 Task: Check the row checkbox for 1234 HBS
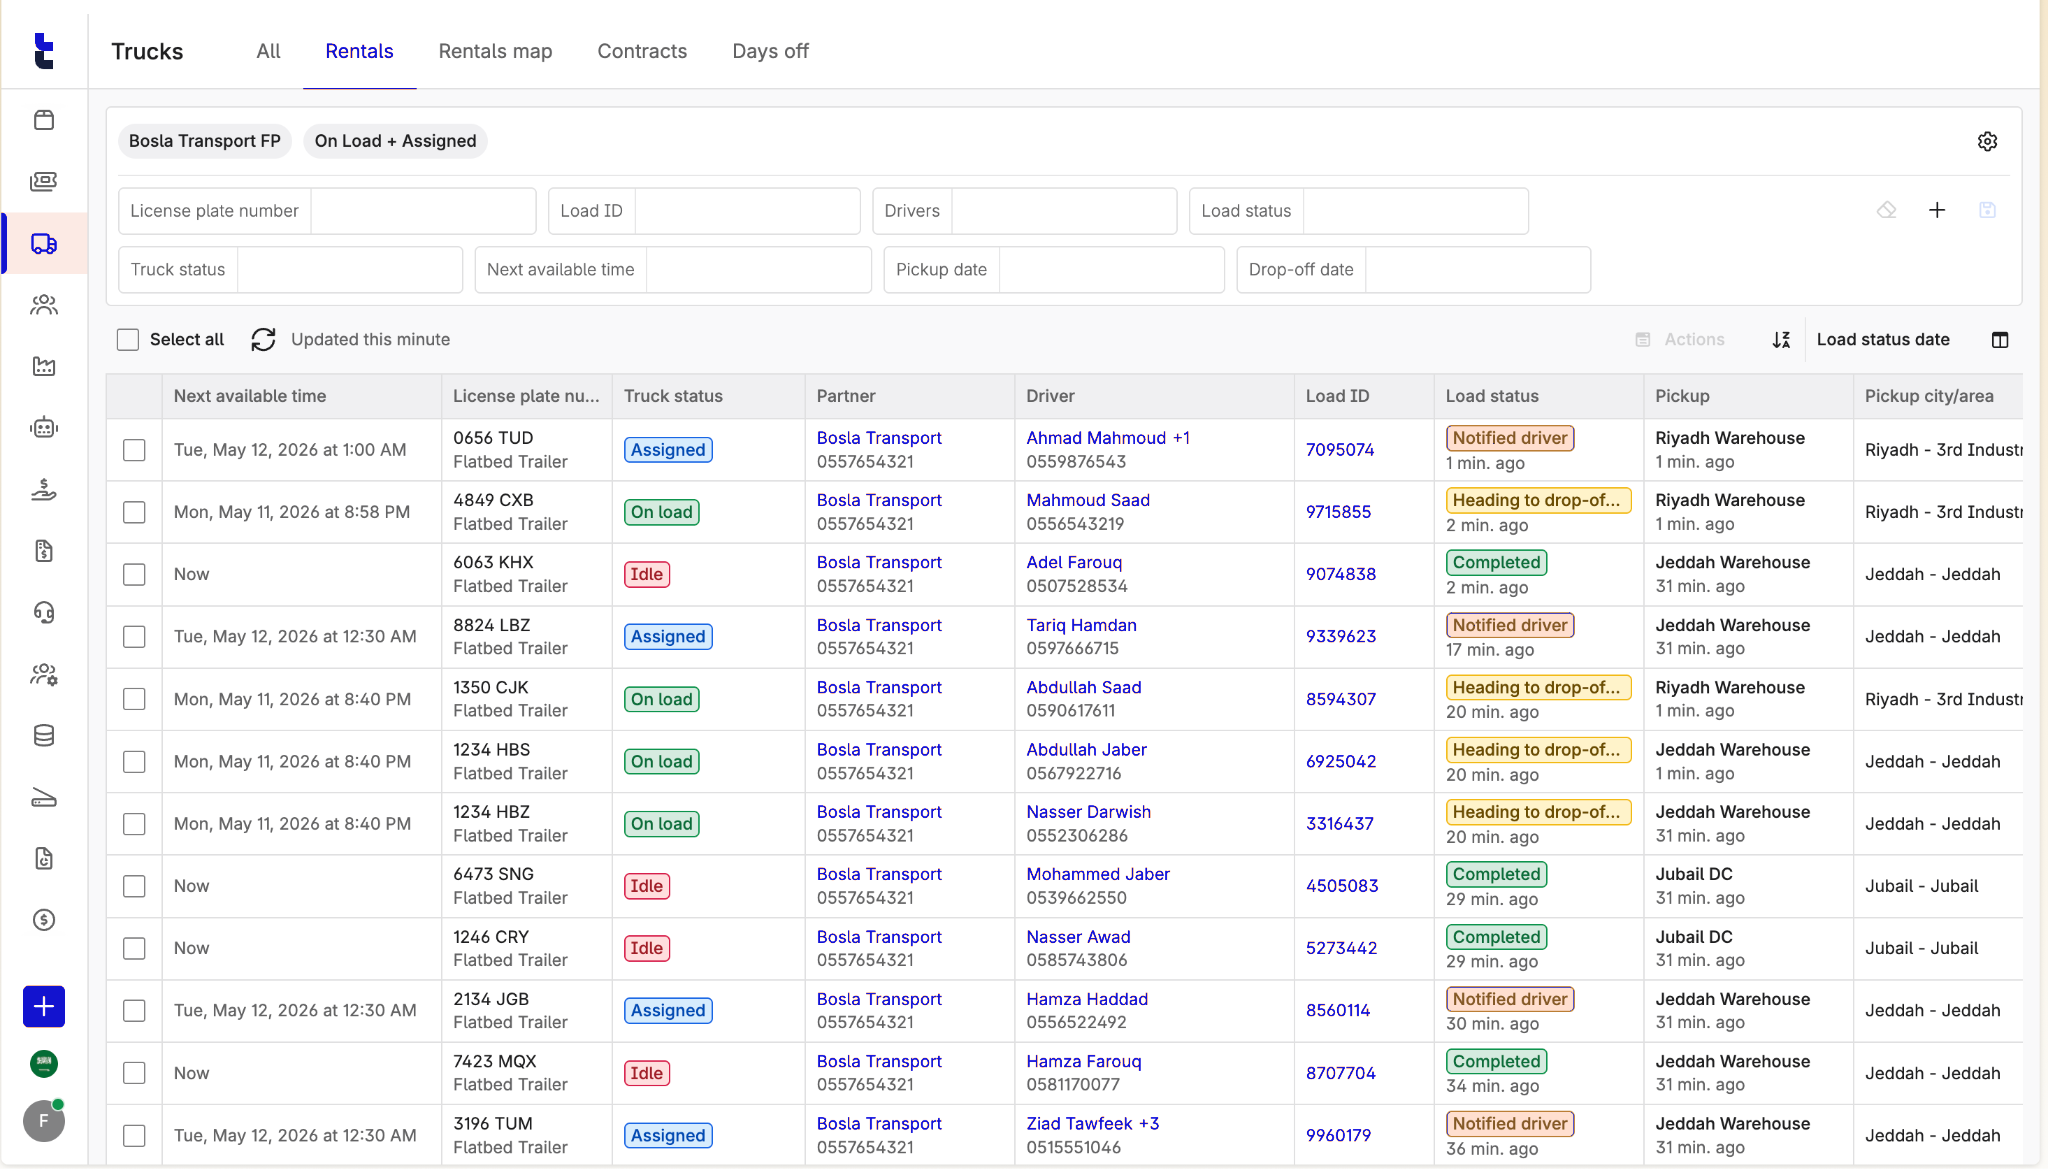coord(134,761)
